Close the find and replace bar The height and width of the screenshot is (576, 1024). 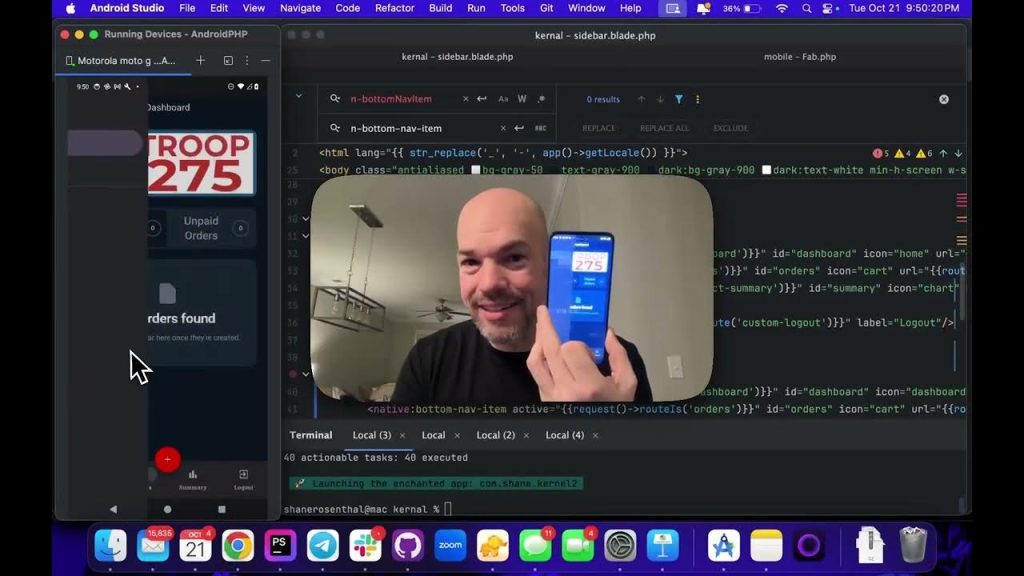tap(943, 99)
